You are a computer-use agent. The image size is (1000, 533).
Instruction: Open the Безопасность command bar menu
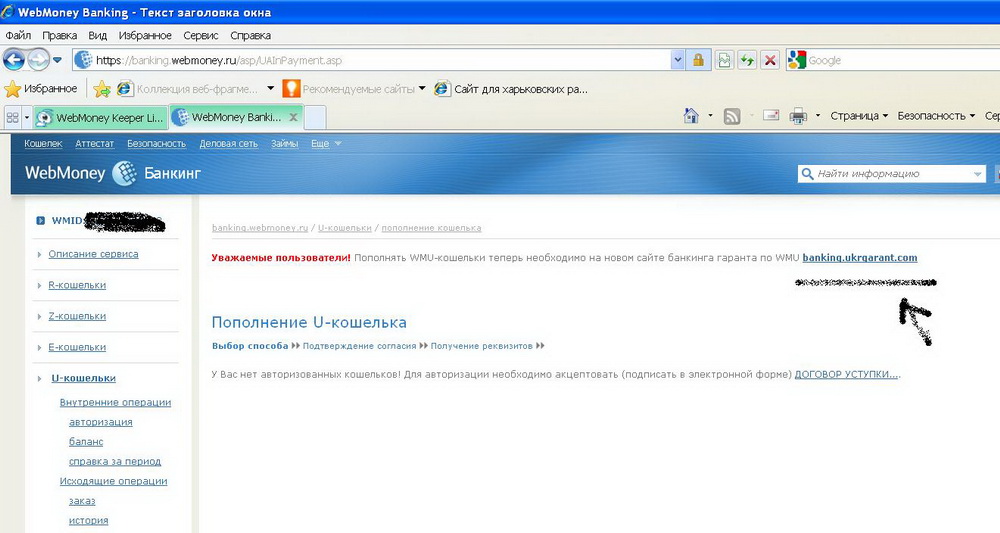936,116
